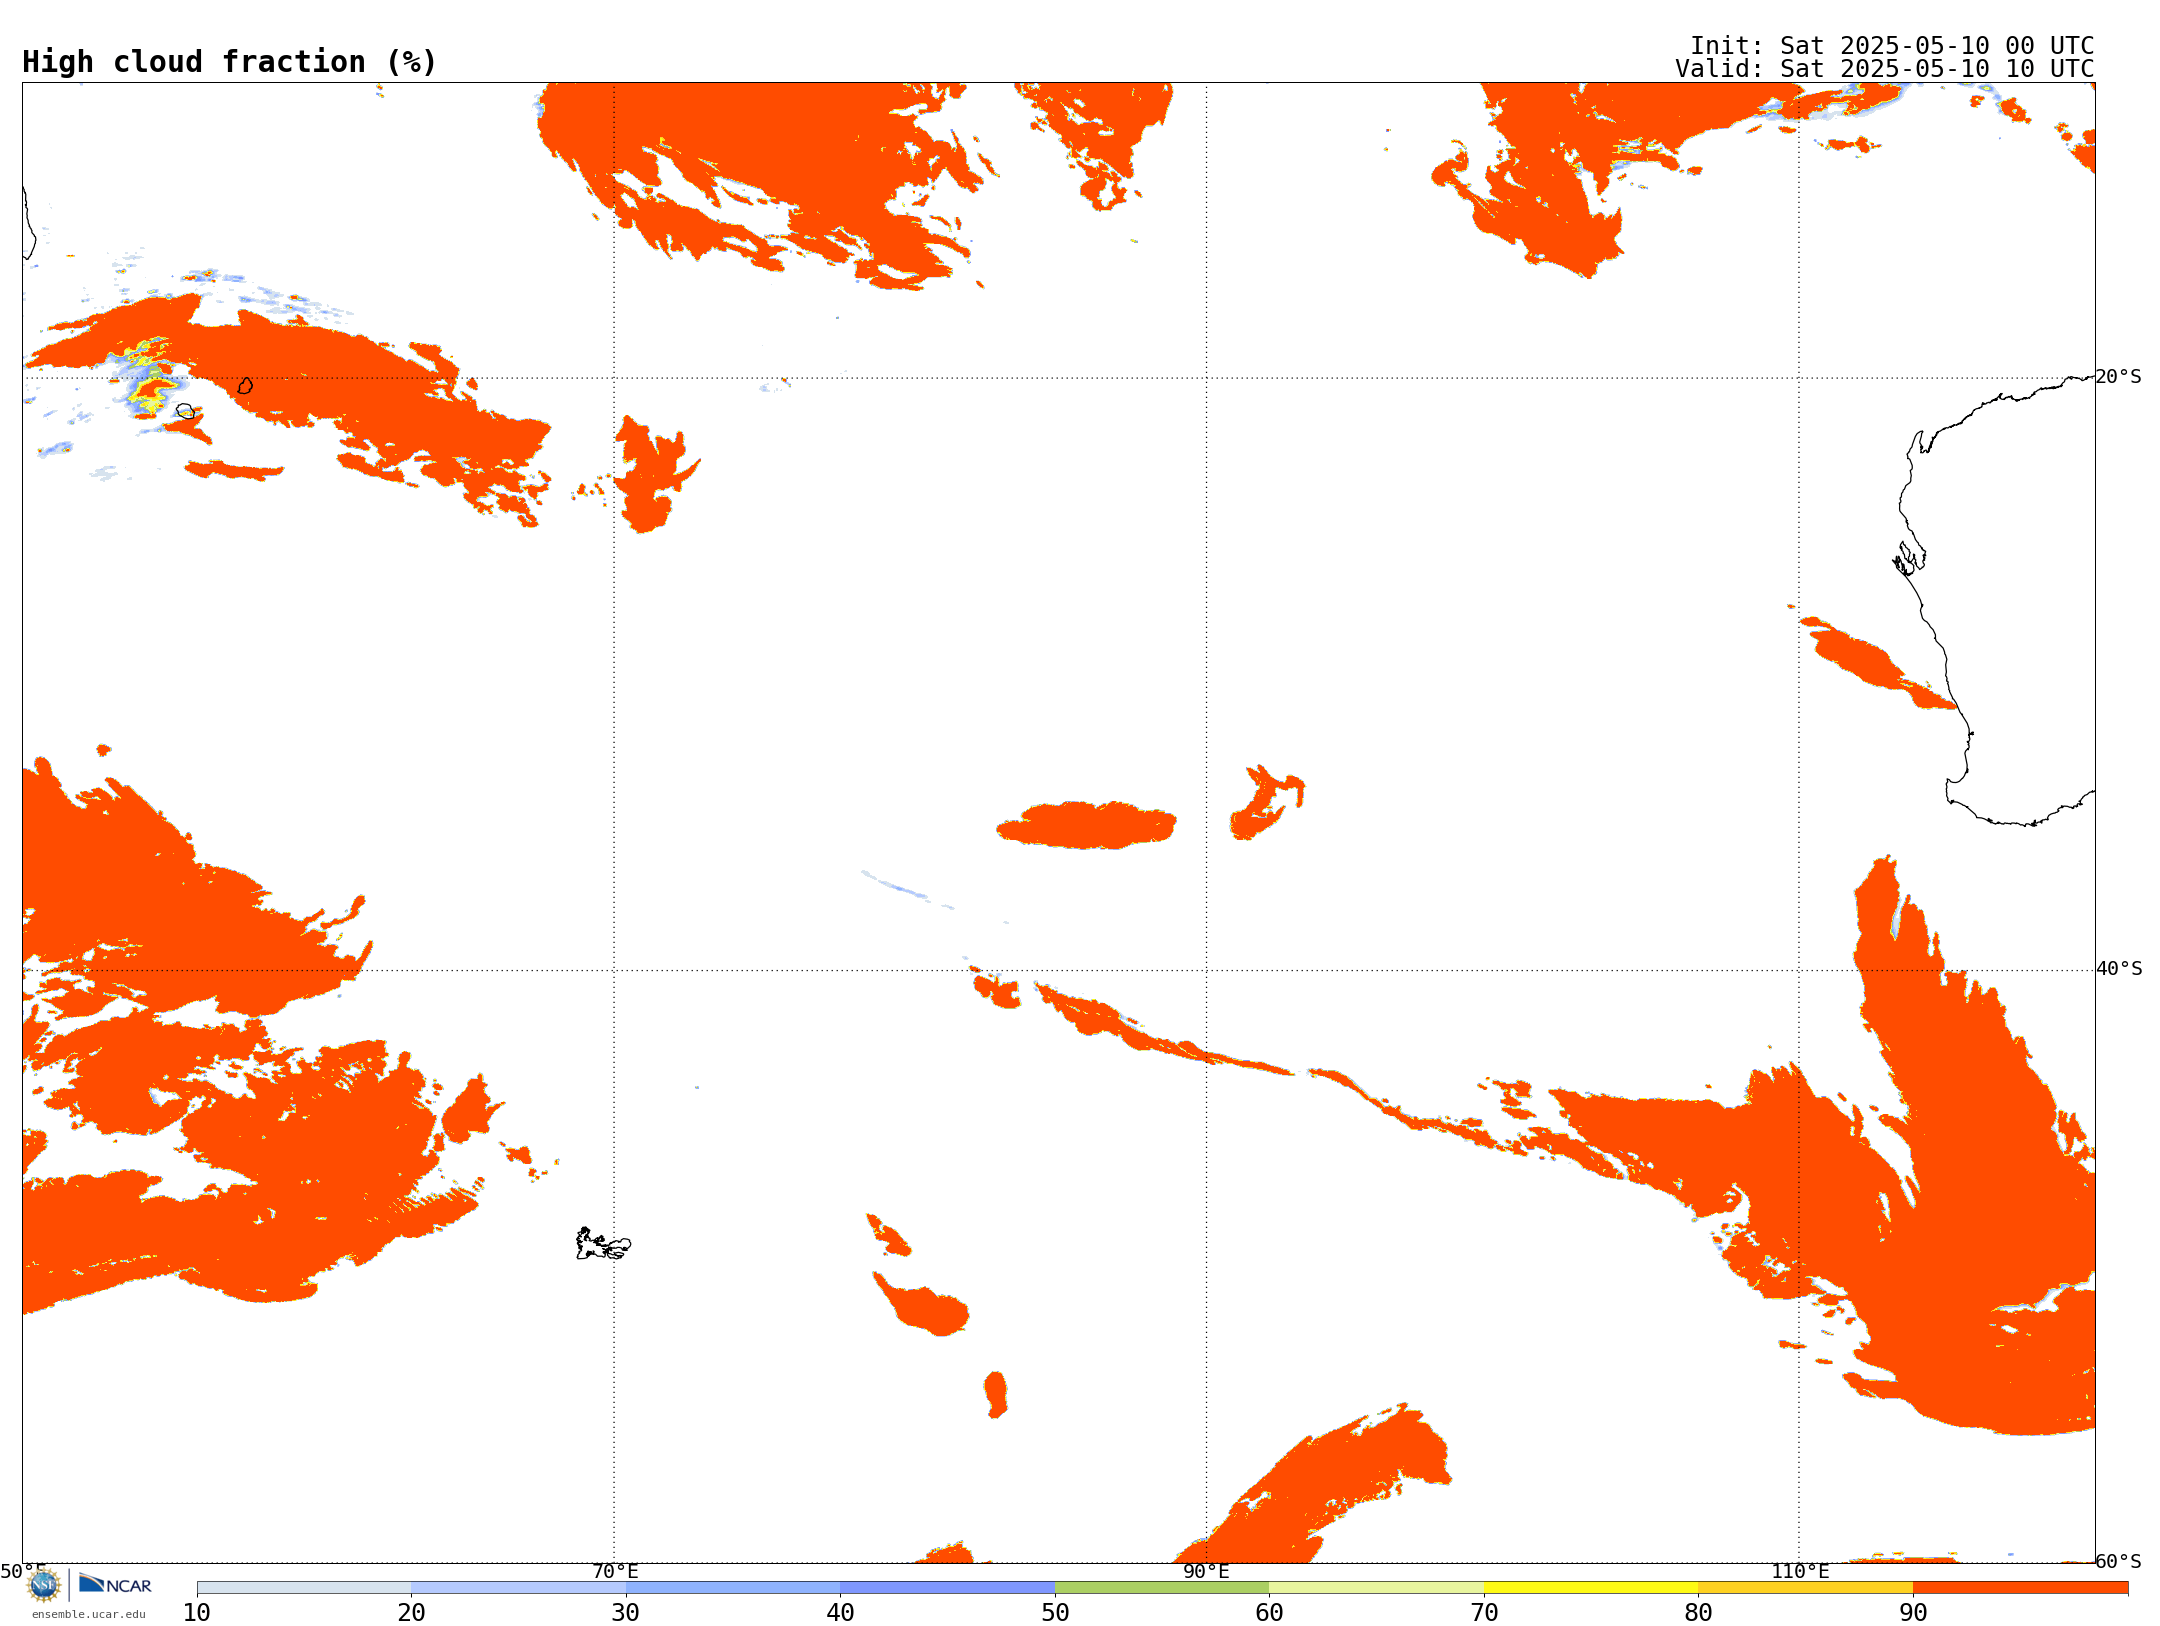
Task: Click the 110°E longitude label
Action: 1800,1571
